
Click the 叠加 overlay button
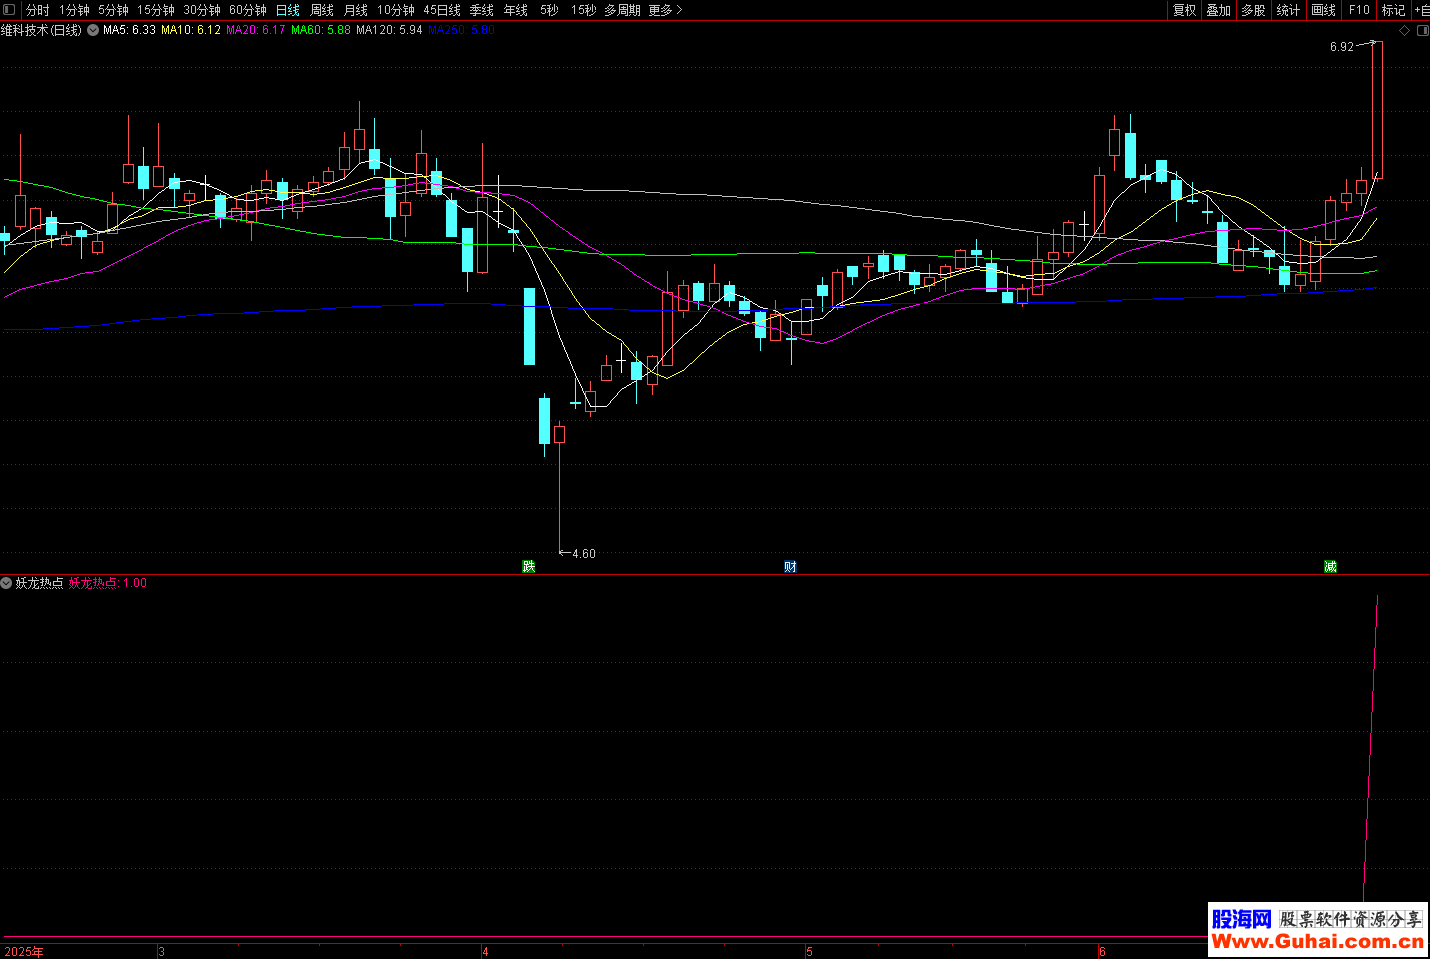1219,10
